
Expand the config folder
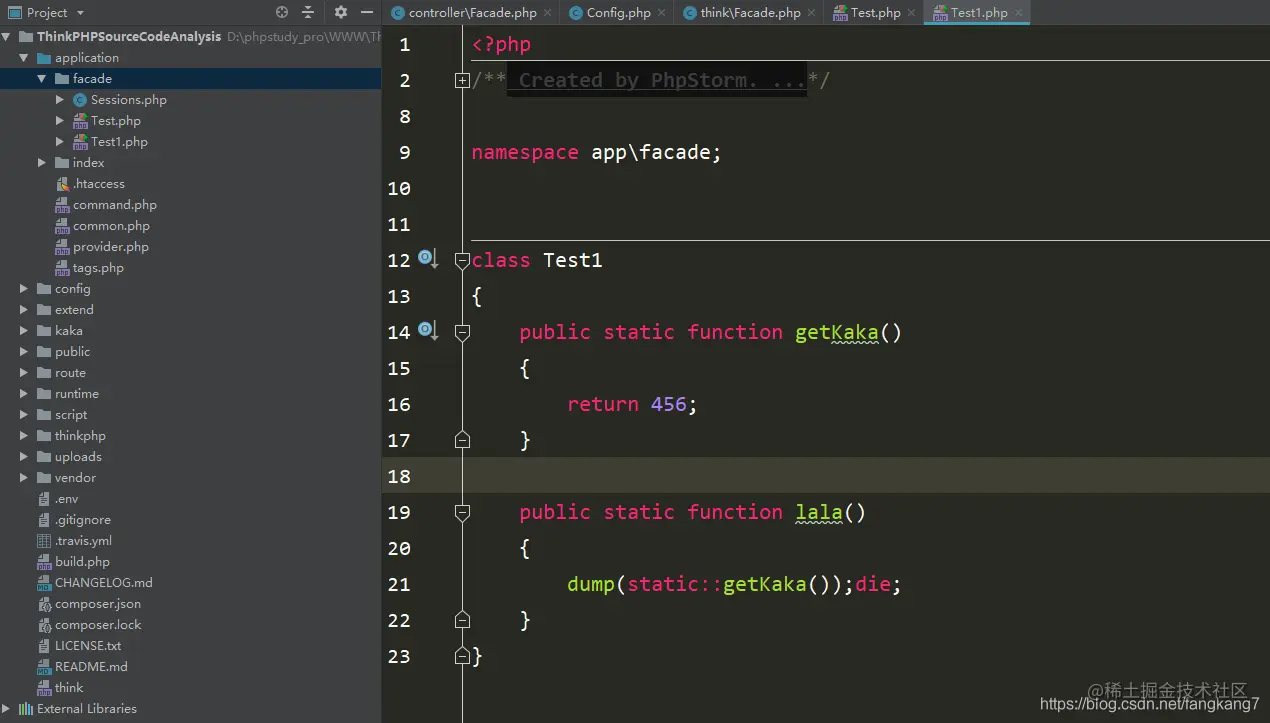click(x=23, y=289)
